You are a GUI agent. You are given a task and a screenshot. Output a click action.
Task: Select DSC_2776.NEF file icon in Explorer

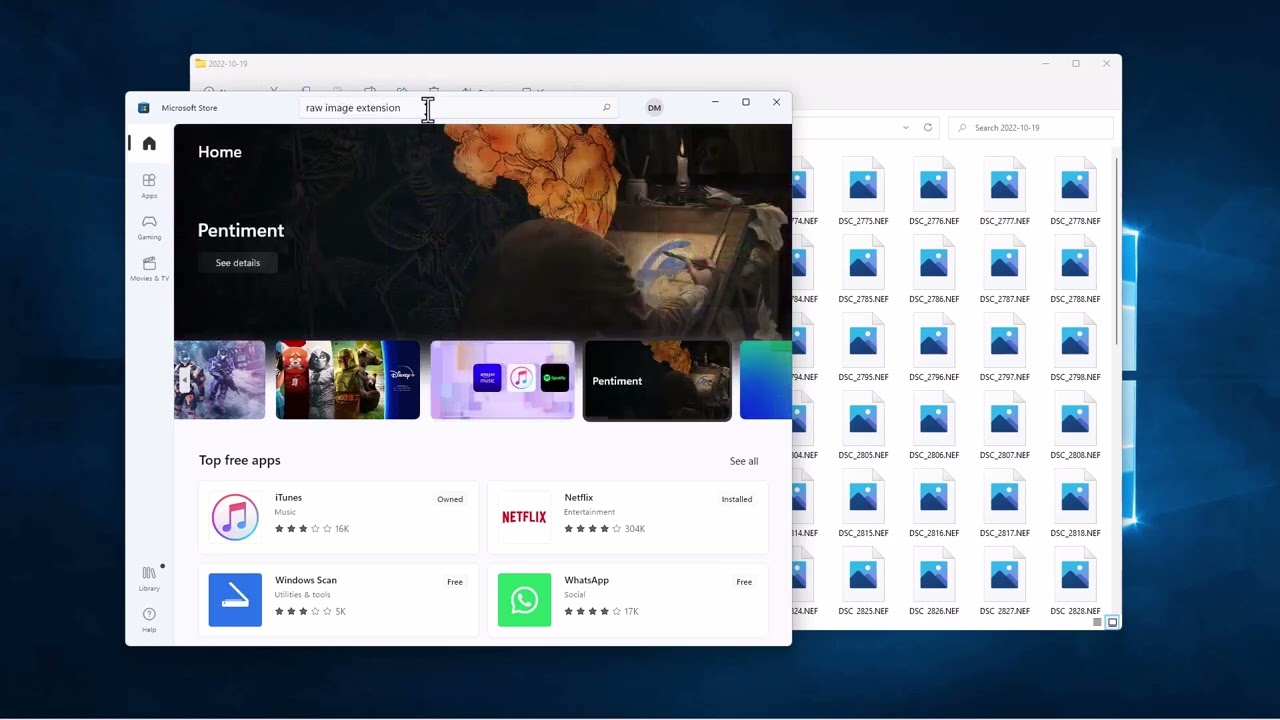coord(934,184)
